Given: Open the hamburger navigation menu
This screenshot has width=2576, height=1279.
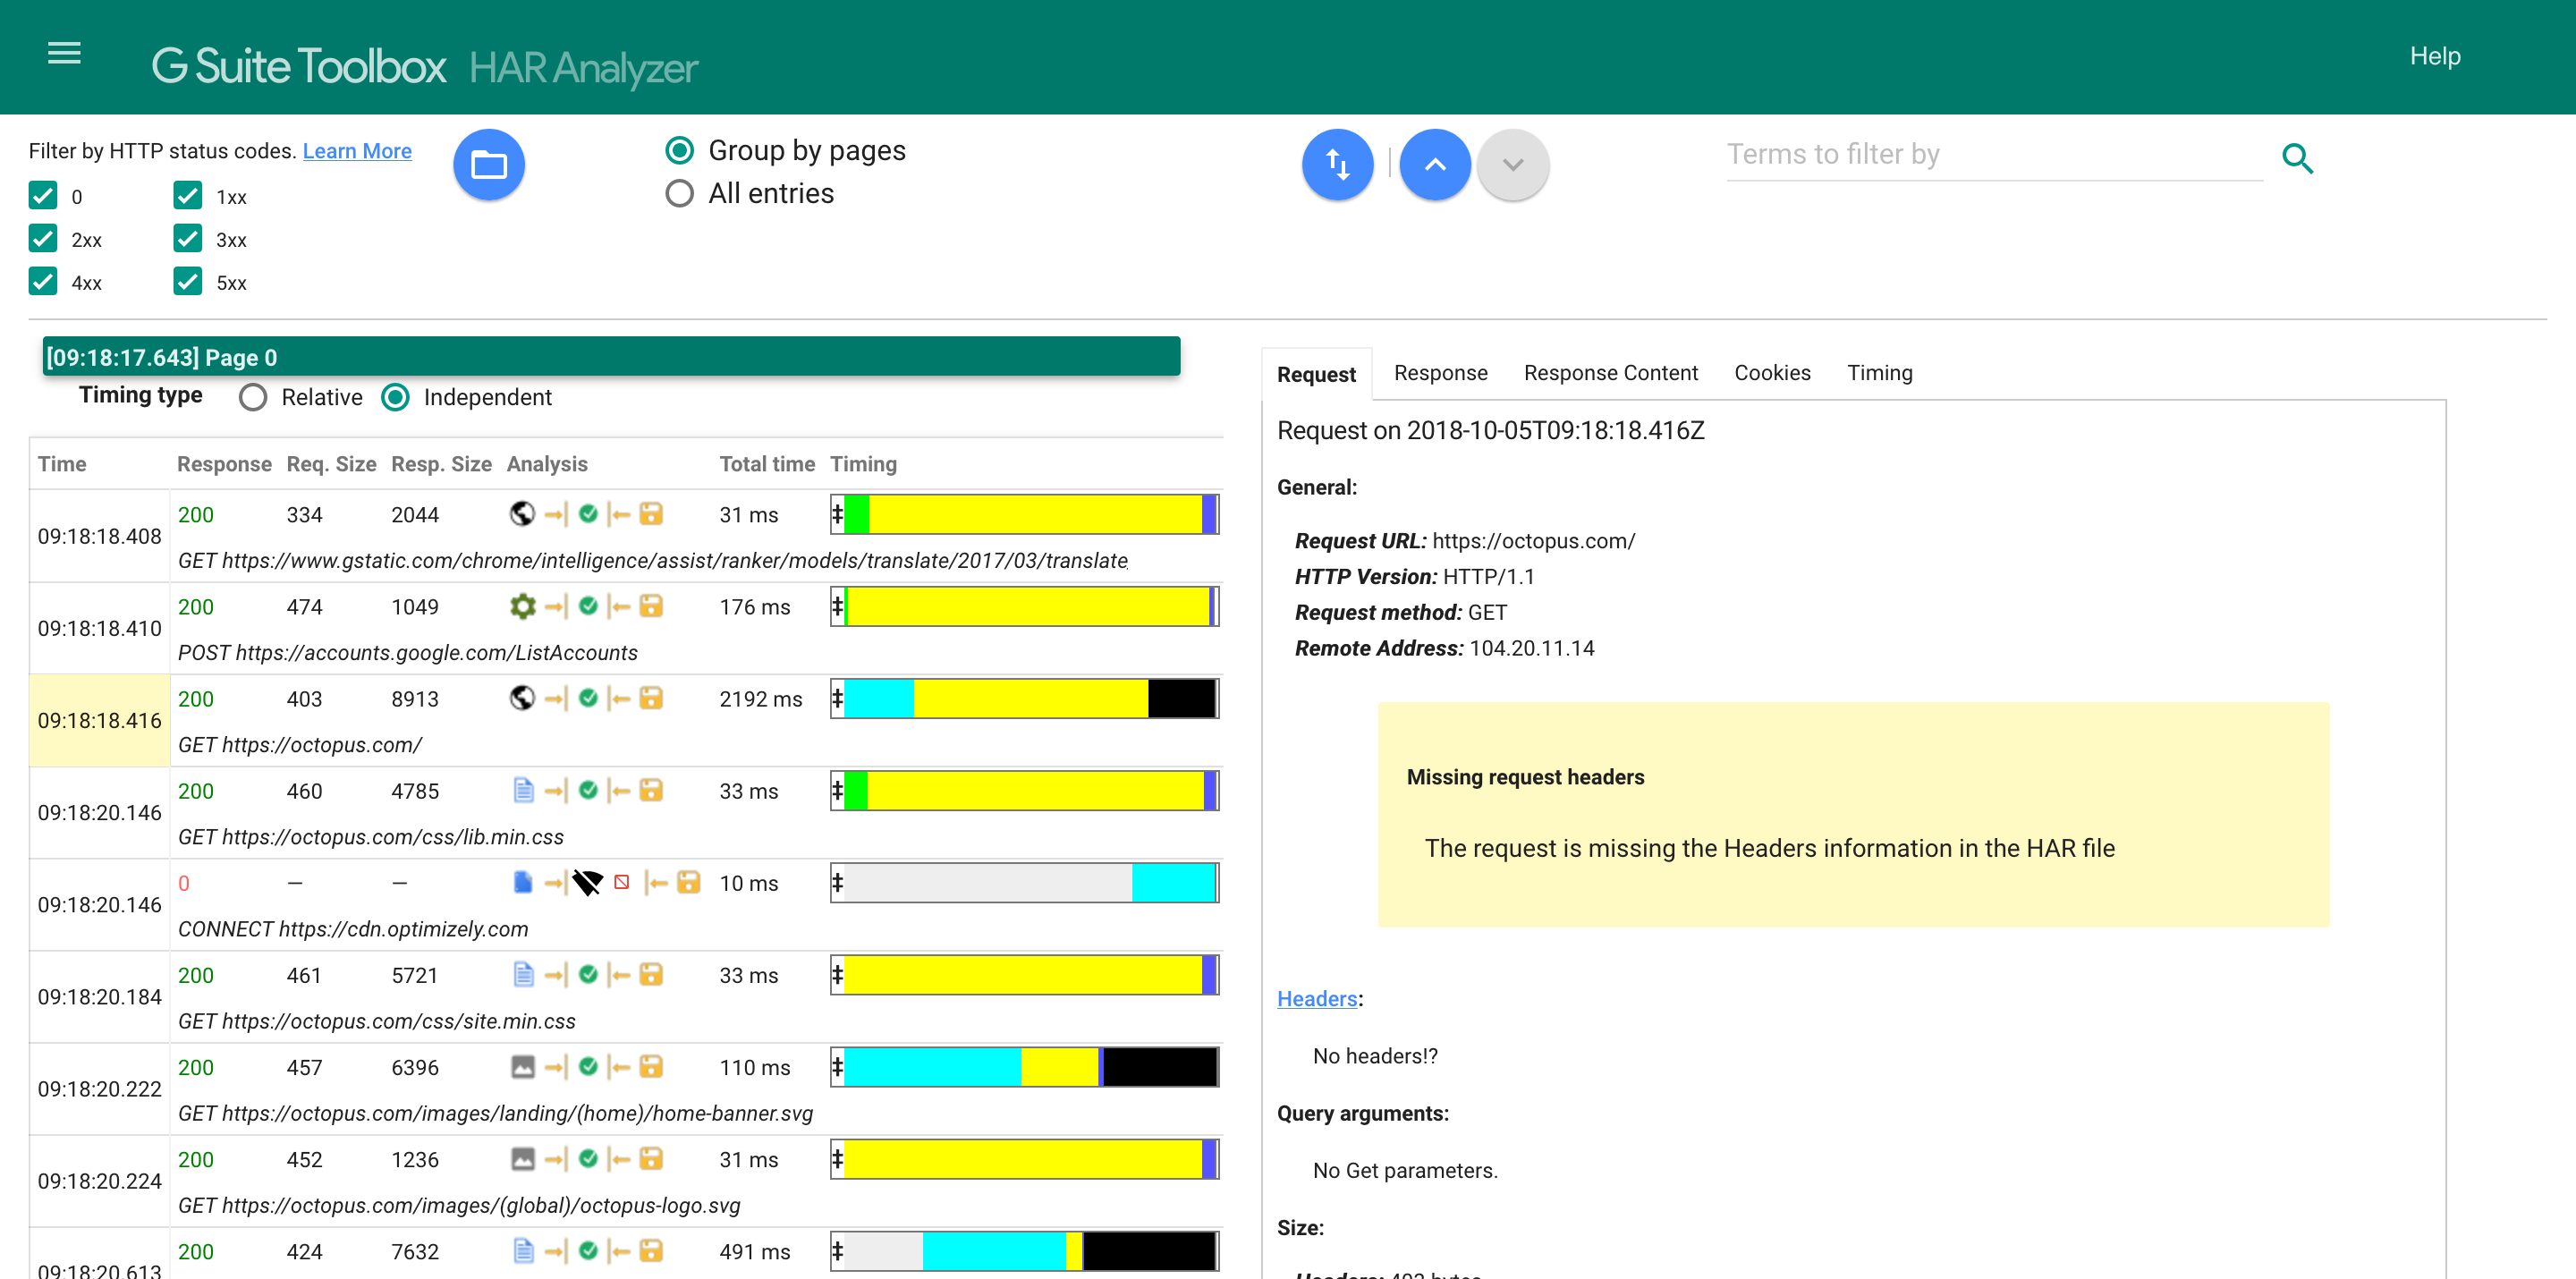Looking at the screenshot, I should click(x=64, y=54).
